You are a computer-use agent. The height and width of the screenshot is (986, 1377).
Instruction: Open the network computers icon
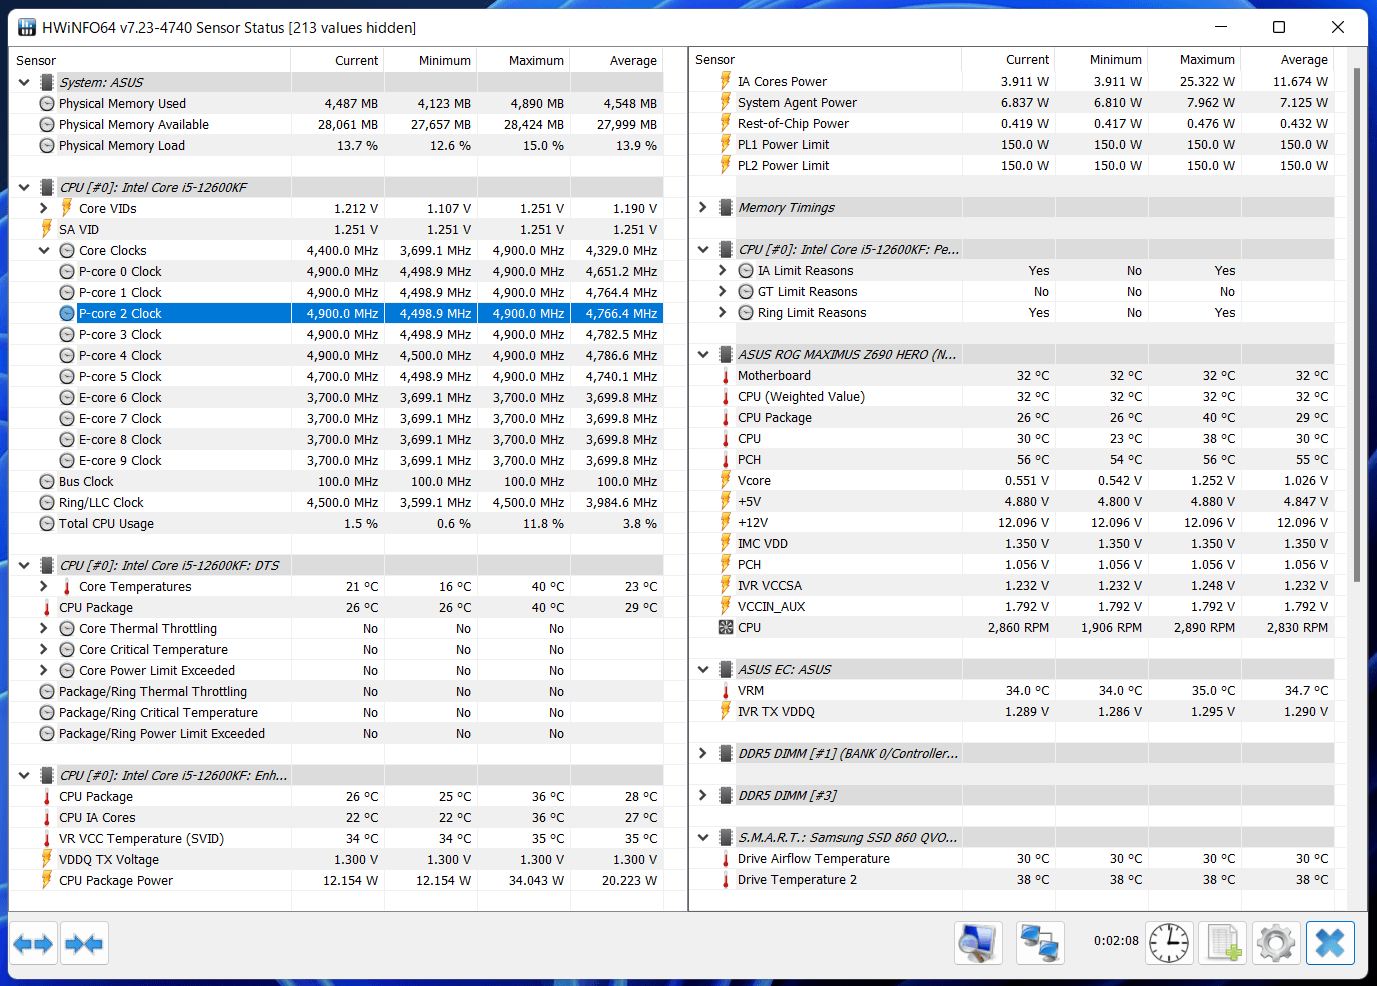coord(1040,943)
